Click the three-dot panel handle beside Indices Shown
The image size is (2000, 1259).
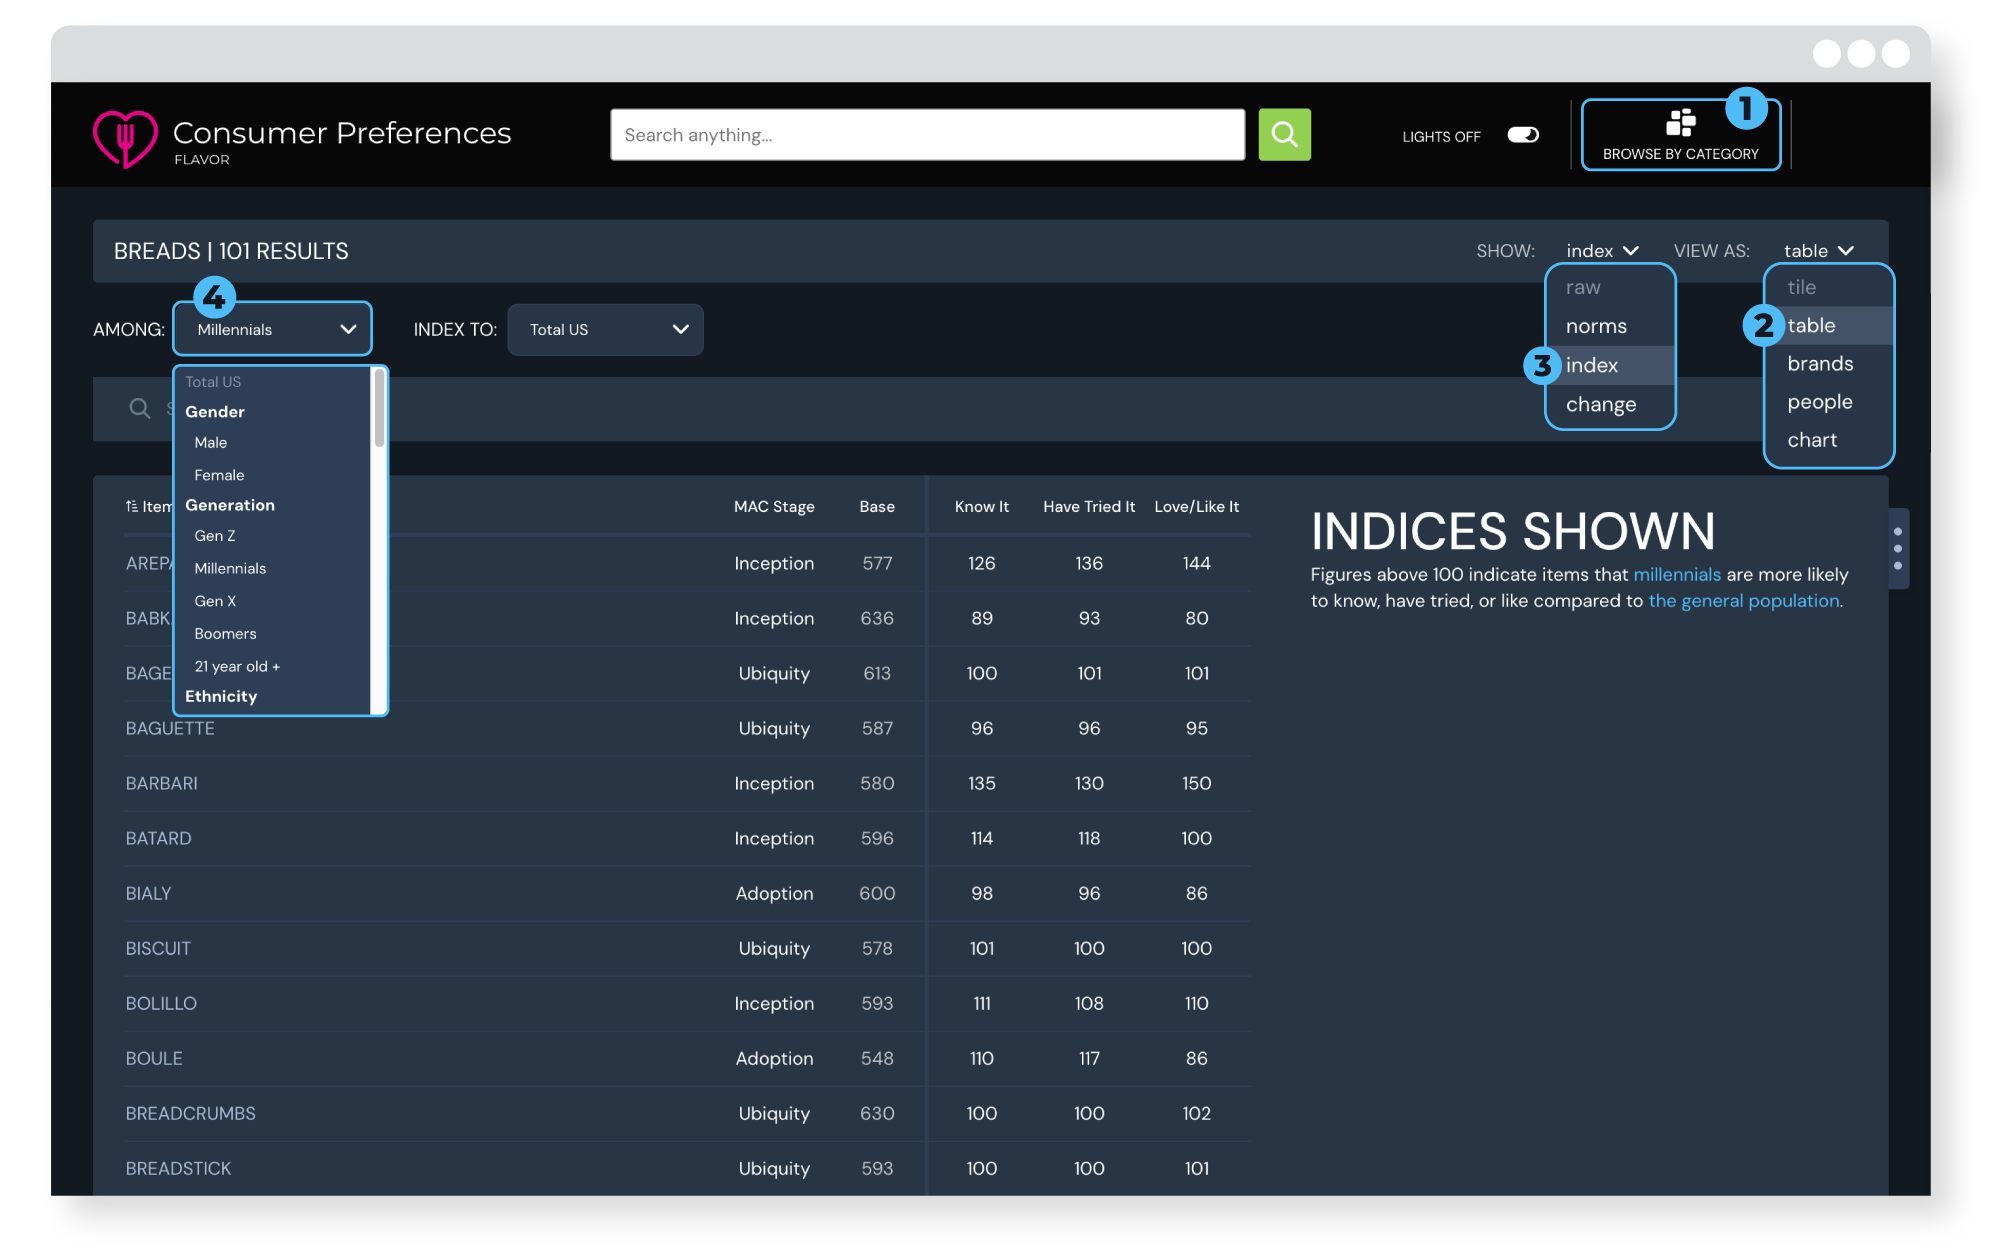[1897, 549]
